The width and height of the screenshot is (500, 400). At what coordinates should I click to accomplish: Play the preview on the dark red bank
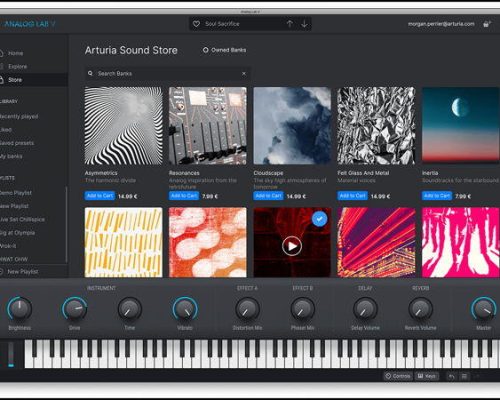(x=292, y=246)
